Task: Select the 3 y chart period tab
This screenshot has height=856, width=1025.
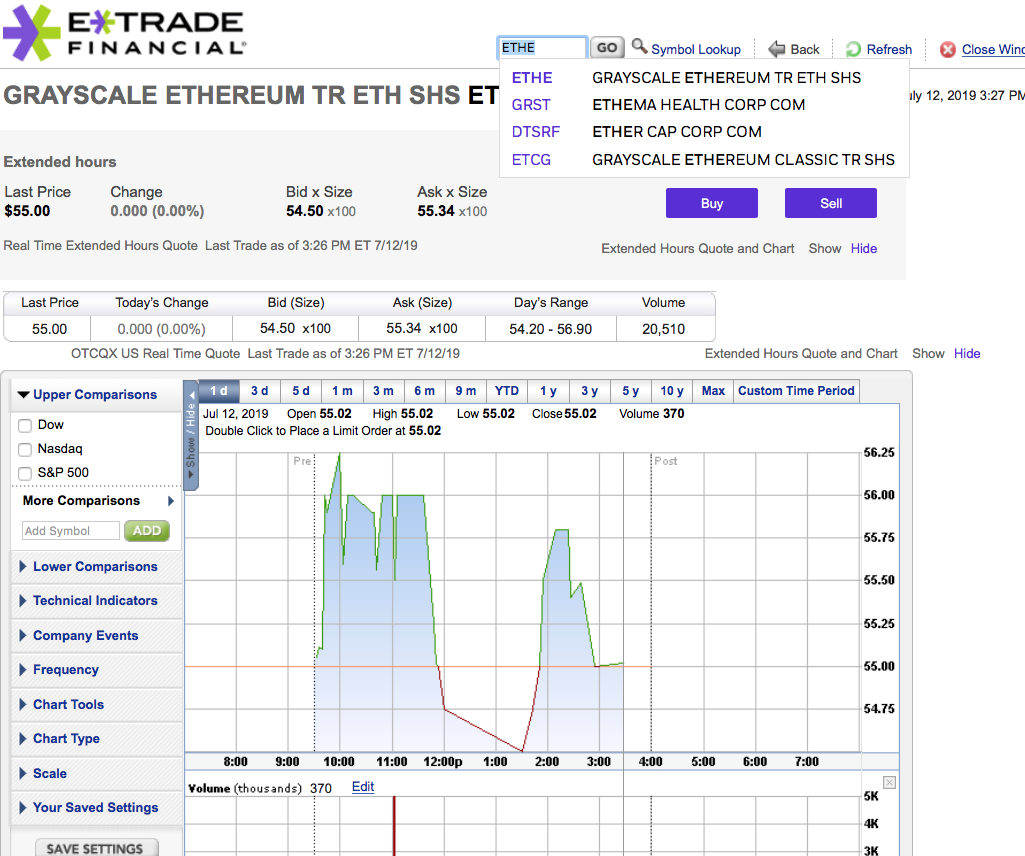Action: 589,390
